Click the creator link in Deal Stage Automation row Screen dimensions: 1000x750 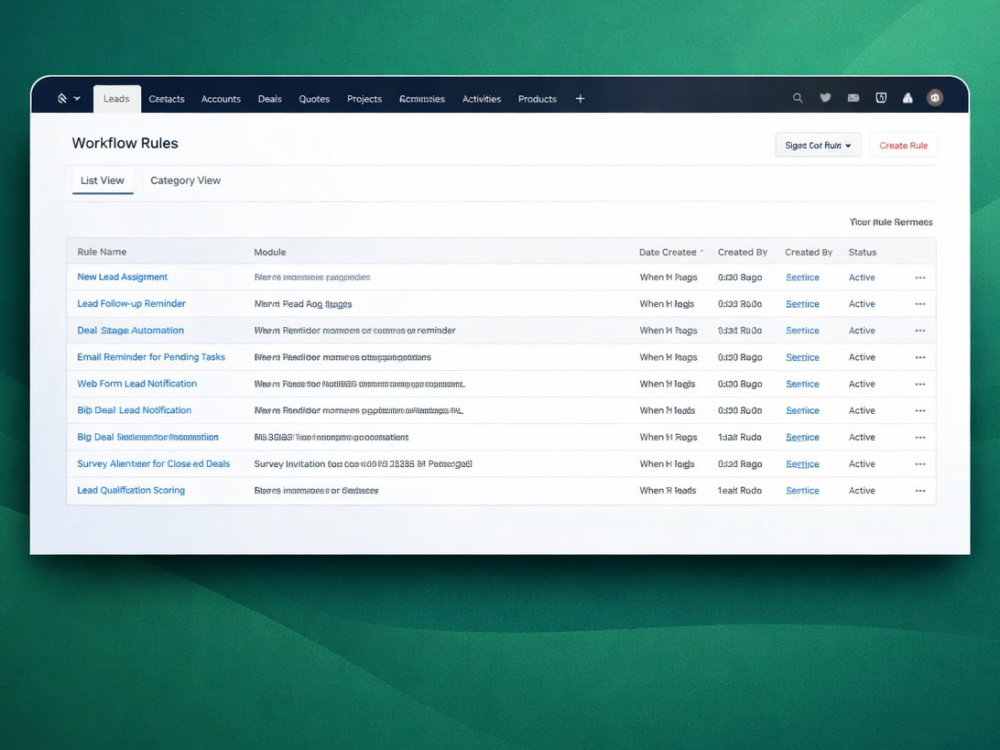[x=802, y=331]
